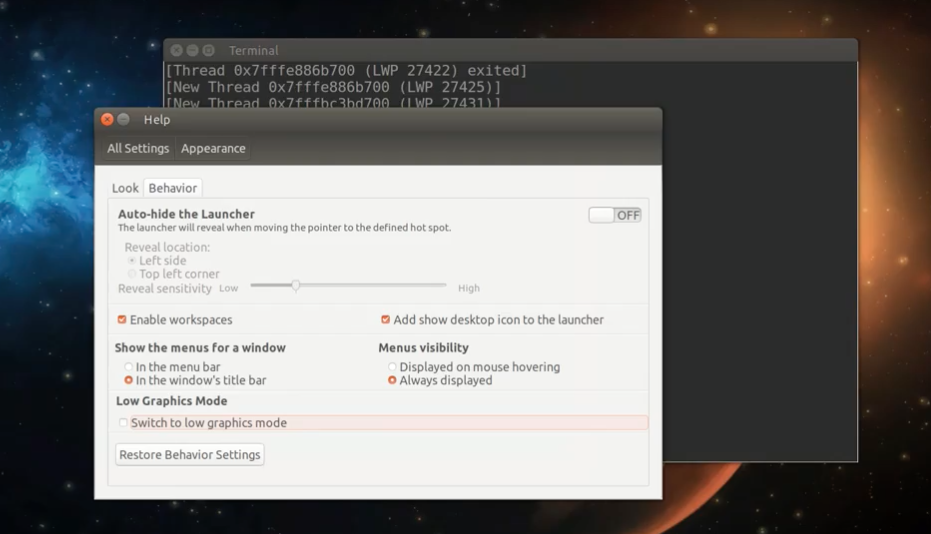The height and width of the screenshot is (534, 931).
Task: Maximize the Terminal window
Action: (x=208, y=51)
